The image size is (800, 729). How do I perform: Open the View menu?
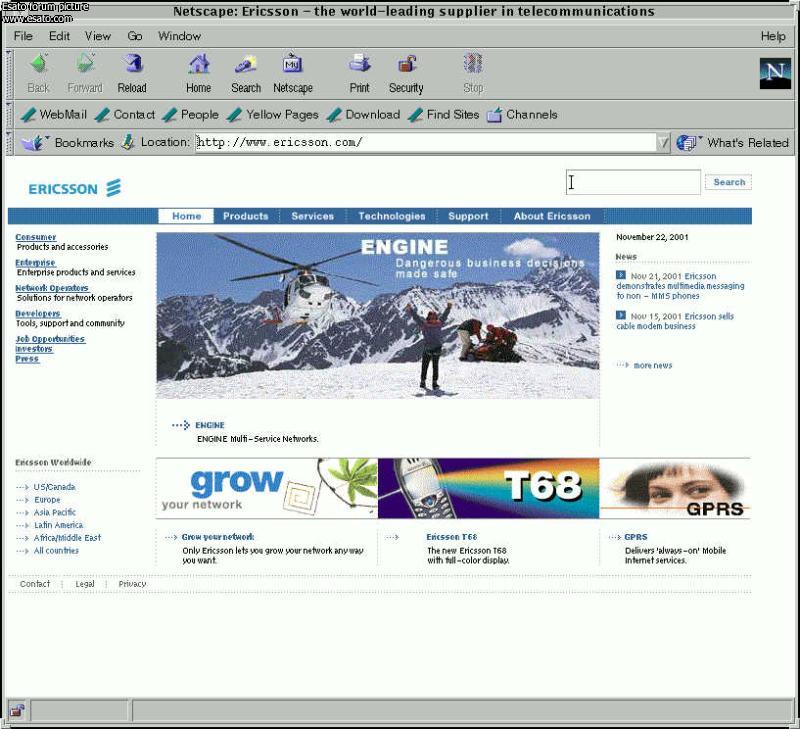click(97, 36)
